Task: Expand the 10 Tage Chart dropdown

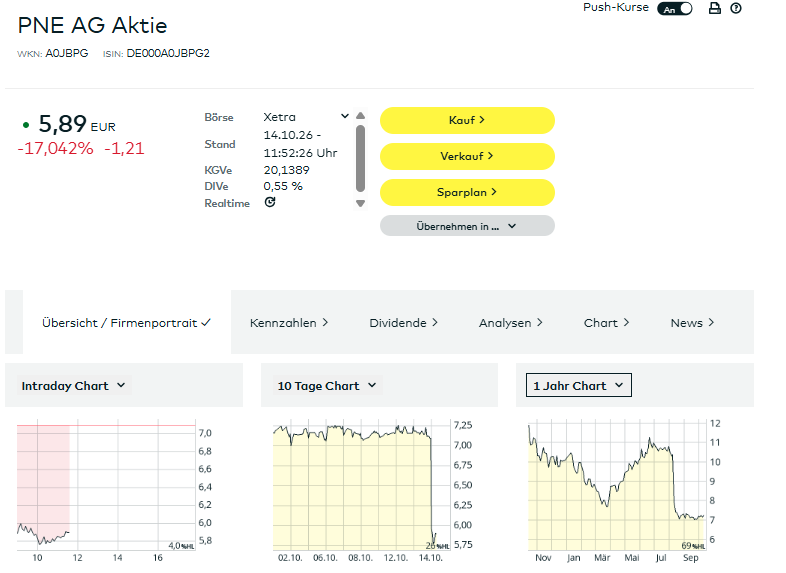Action: click(x=327, y=386)
